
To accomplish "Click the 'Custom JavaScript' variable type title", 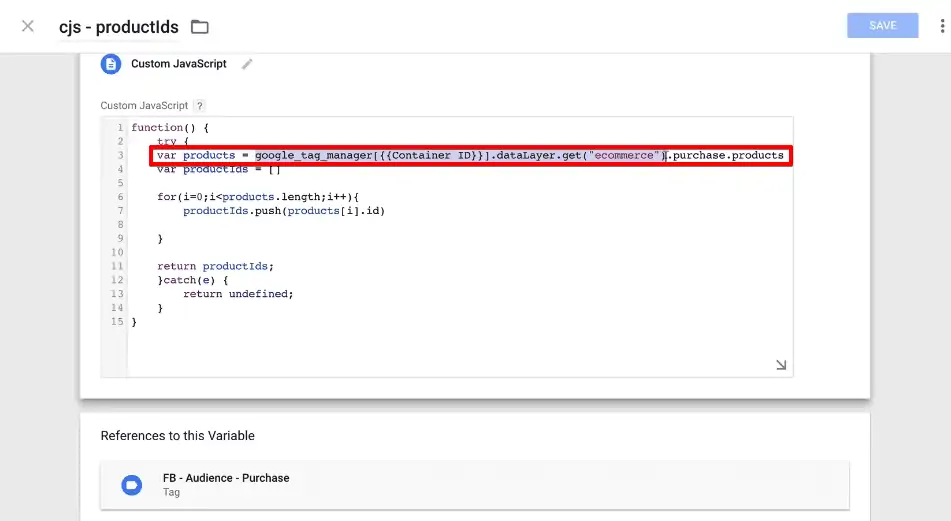I will point(179,64).
